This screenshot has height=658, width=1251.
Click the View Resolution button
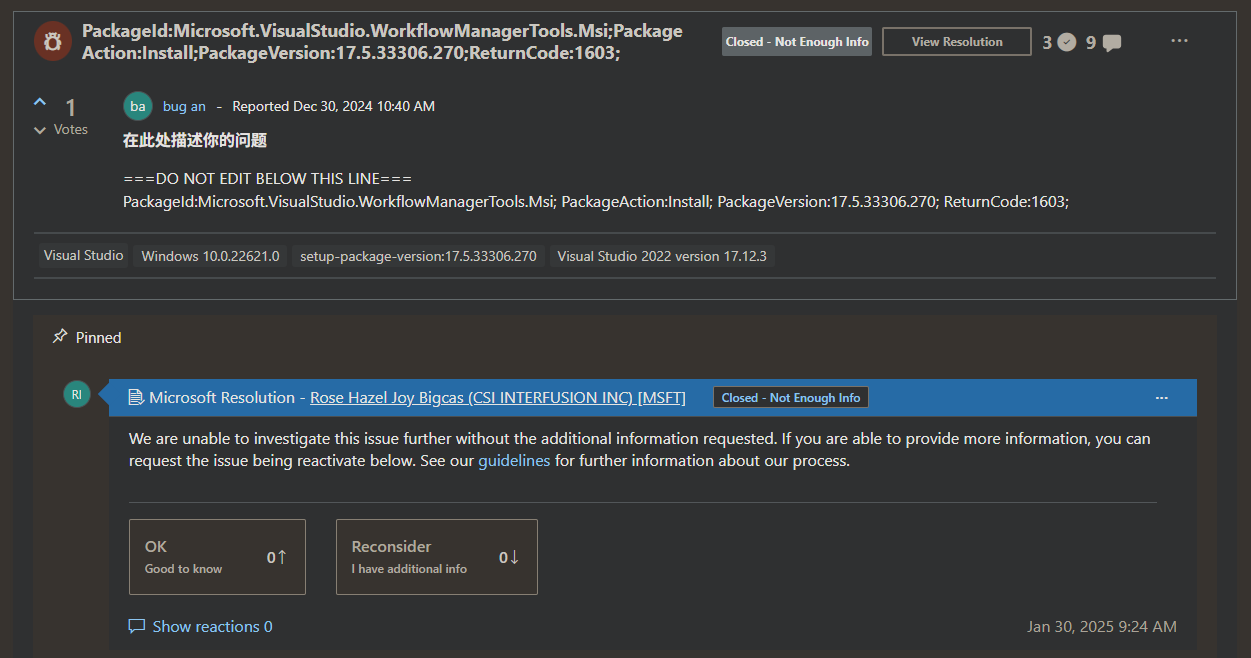[x=957, y=42]
